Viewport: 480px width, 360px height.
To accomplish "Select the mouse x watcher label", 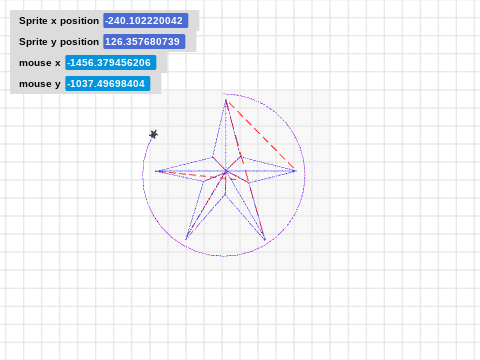I will point(40,63).
